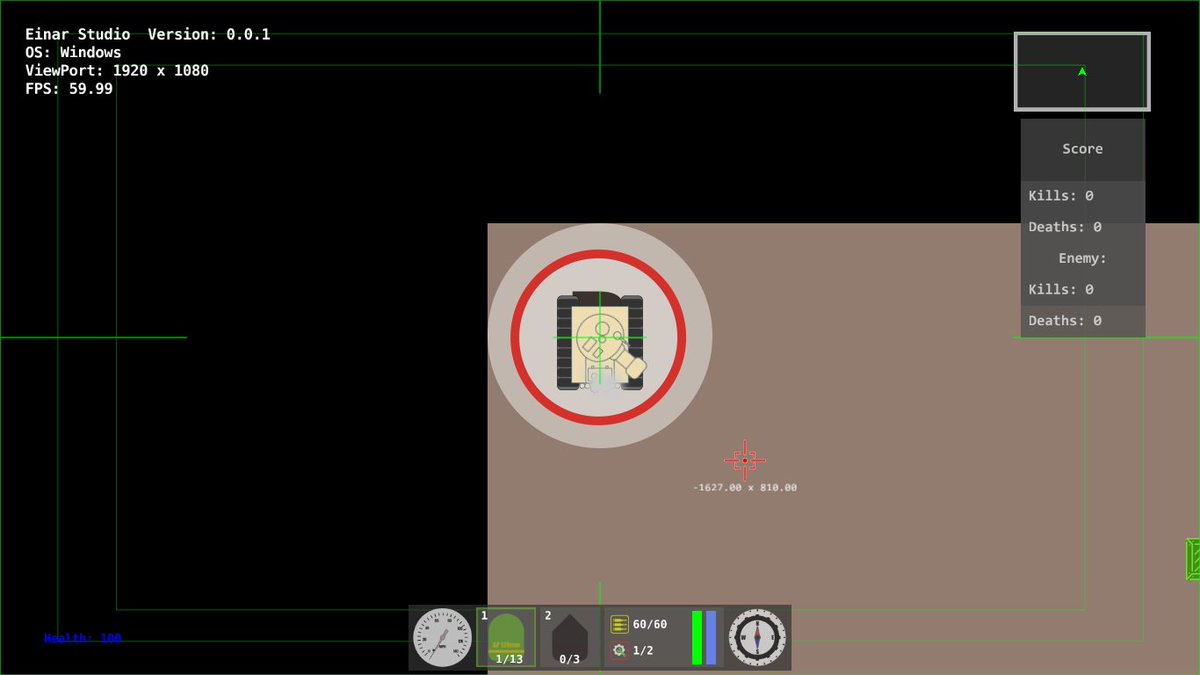Image resolution: width=1200 pixels, height=675 pixels.
Task: Click the FPS: 59.99 readout
Action: click(69, 88)
